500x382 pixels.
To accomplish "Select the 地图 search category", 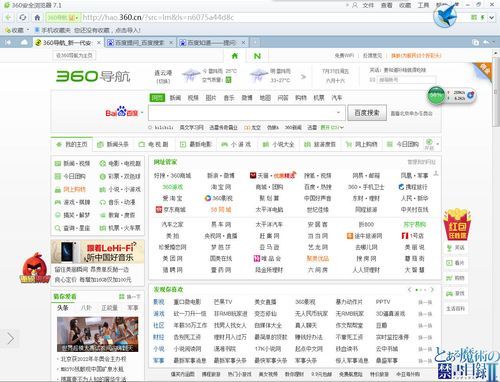I will pyautogui.click(x=265, y=98).
